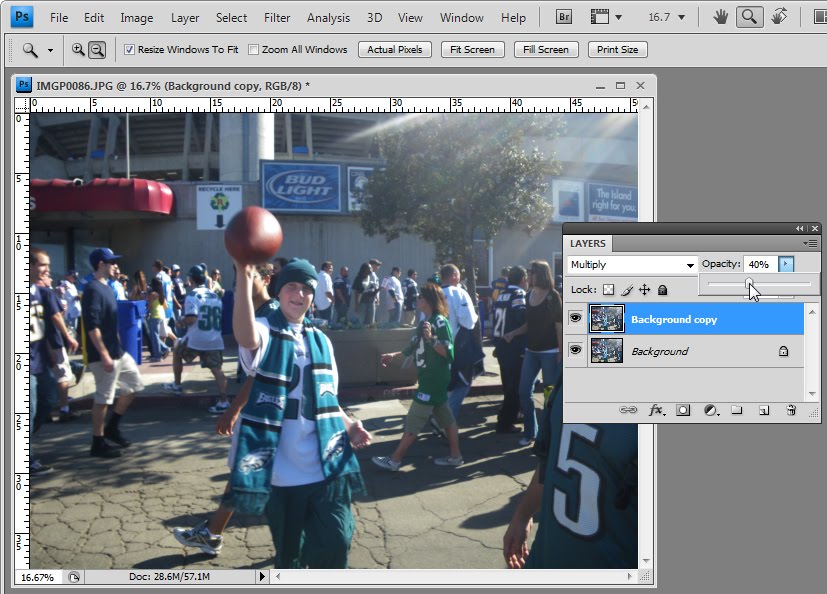Click the horizontal scrollbar right arrow
This screenshot has width=827, height=594.
point(629,577)
